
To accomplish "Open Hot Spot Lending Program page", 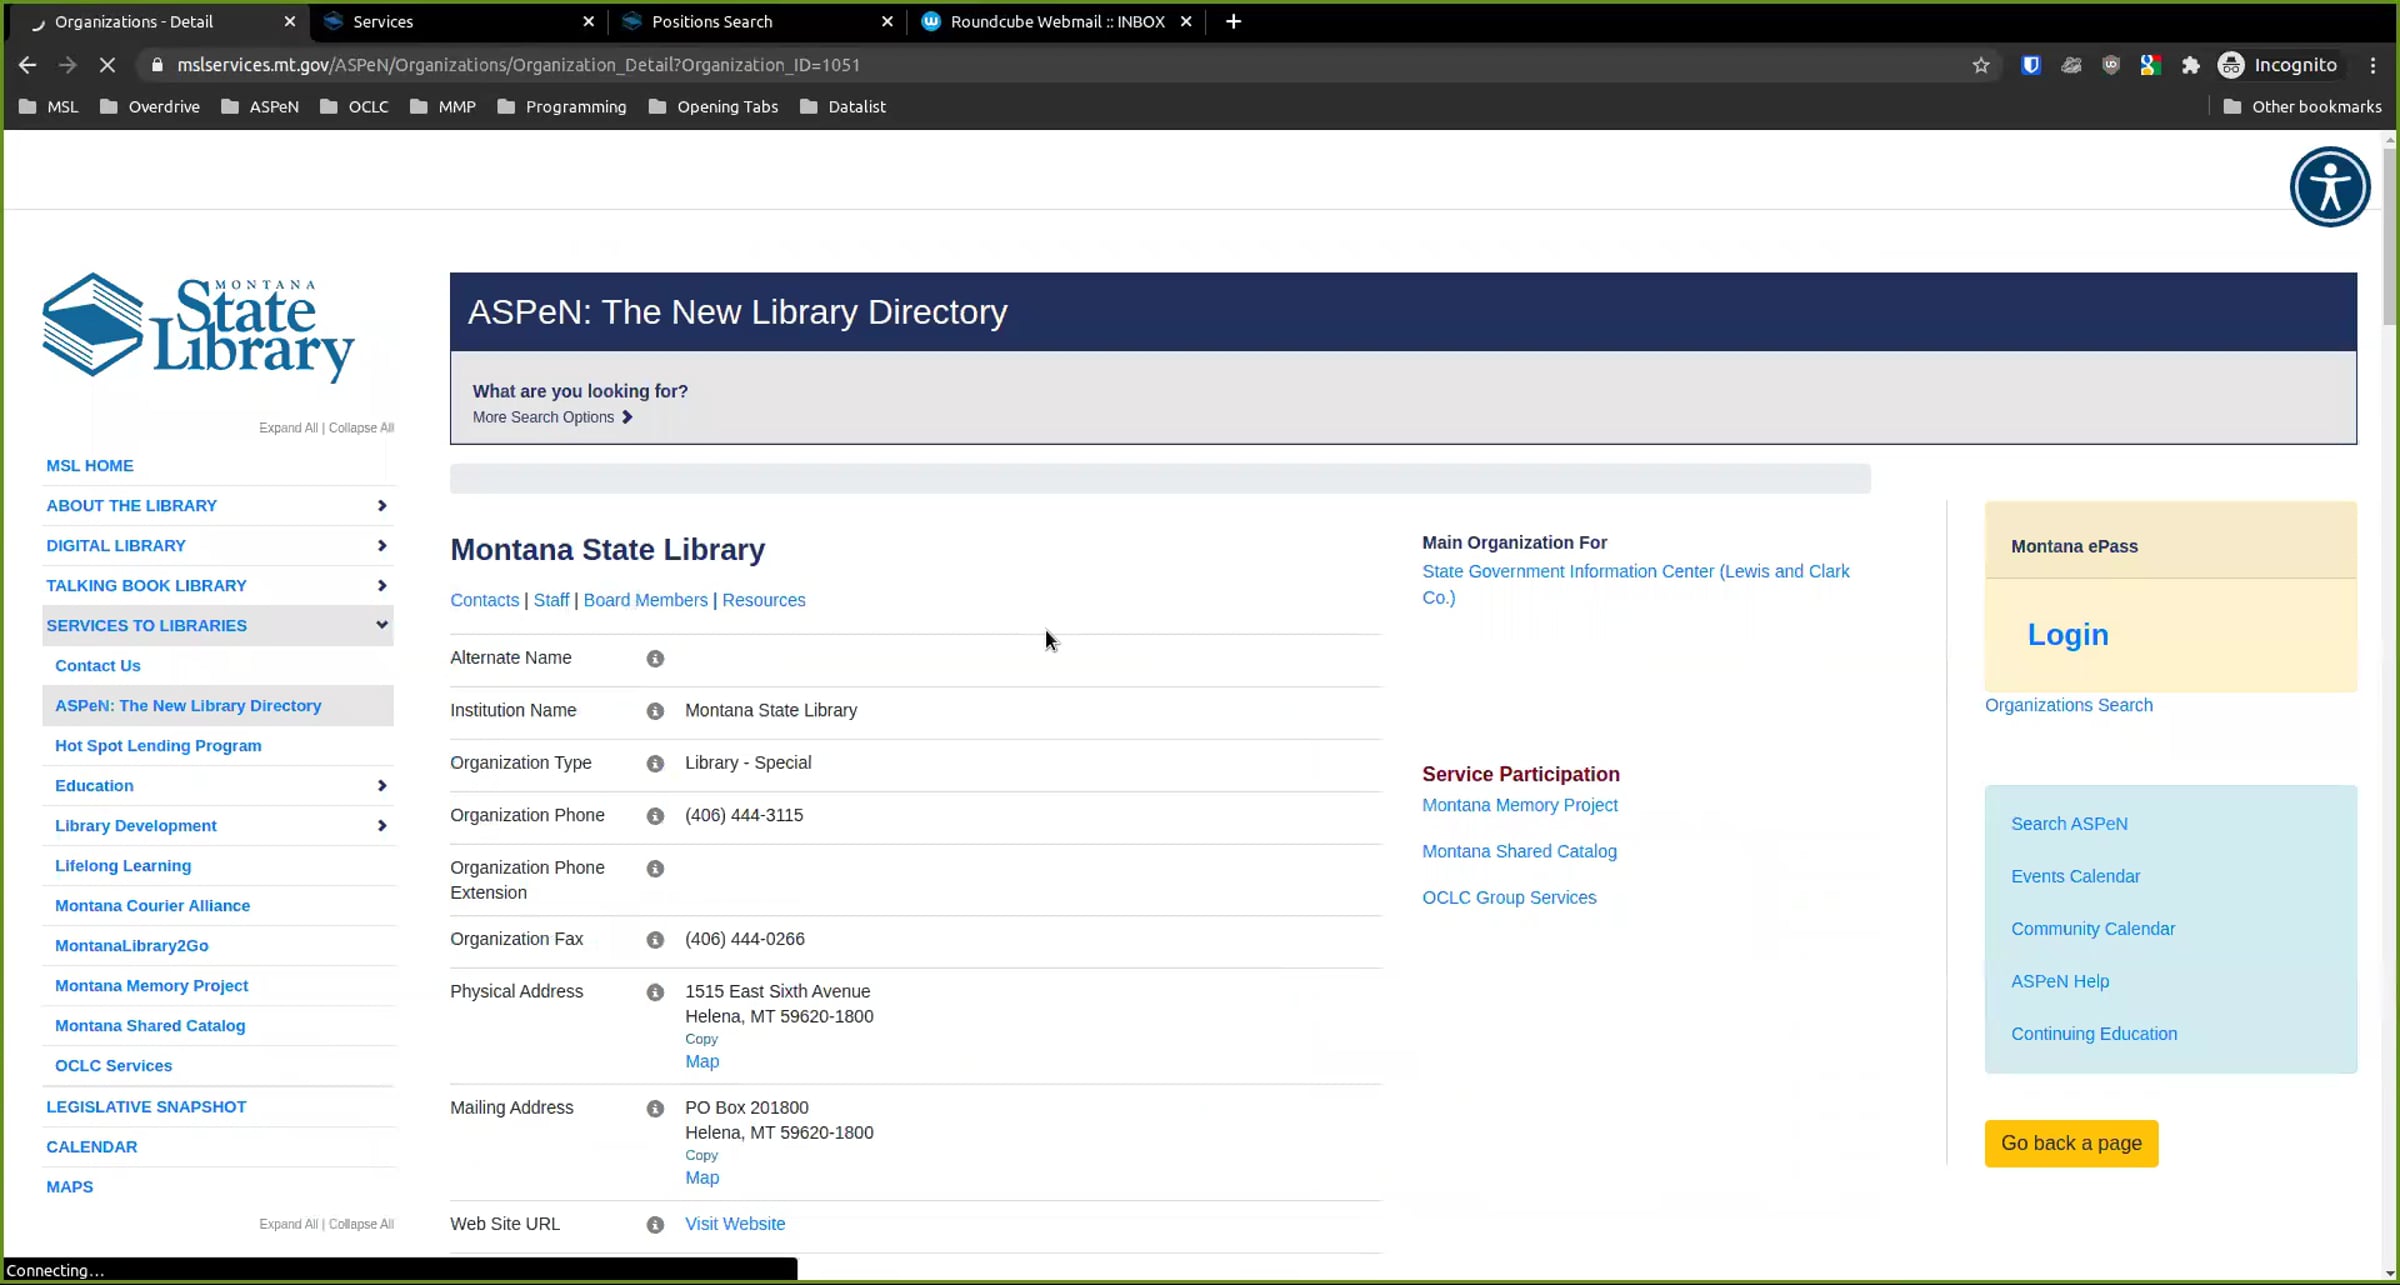I will (x=158, y=746).
